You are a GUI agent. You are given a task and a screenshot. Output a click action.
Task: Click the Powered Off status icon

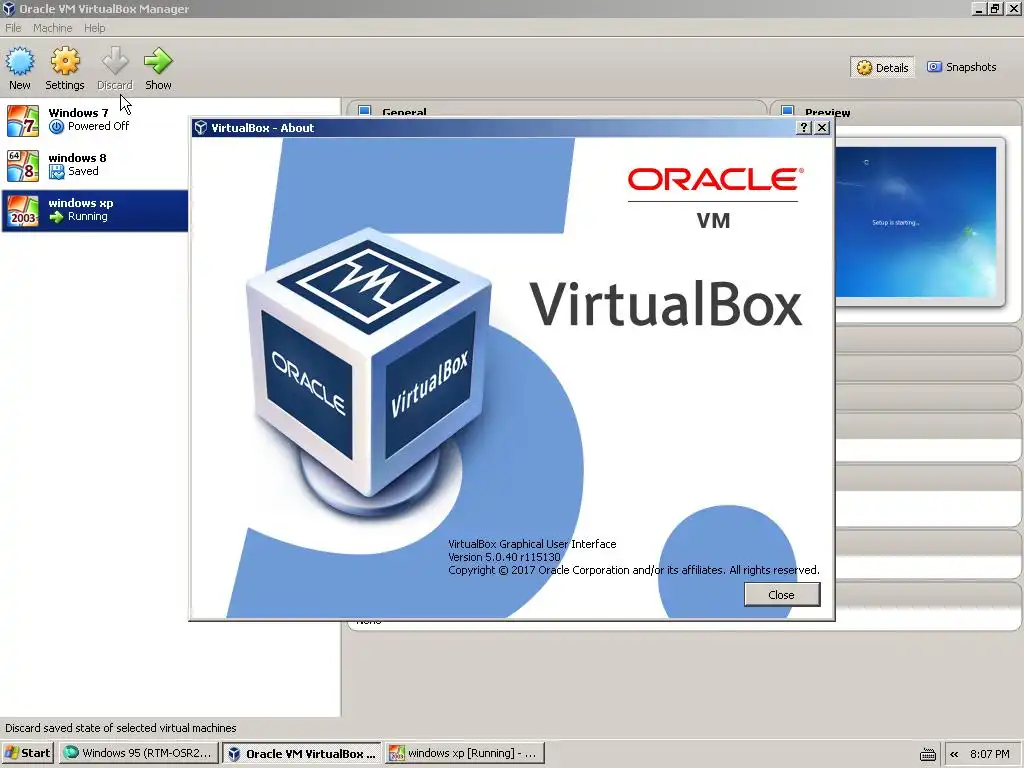tap(57, 127)
